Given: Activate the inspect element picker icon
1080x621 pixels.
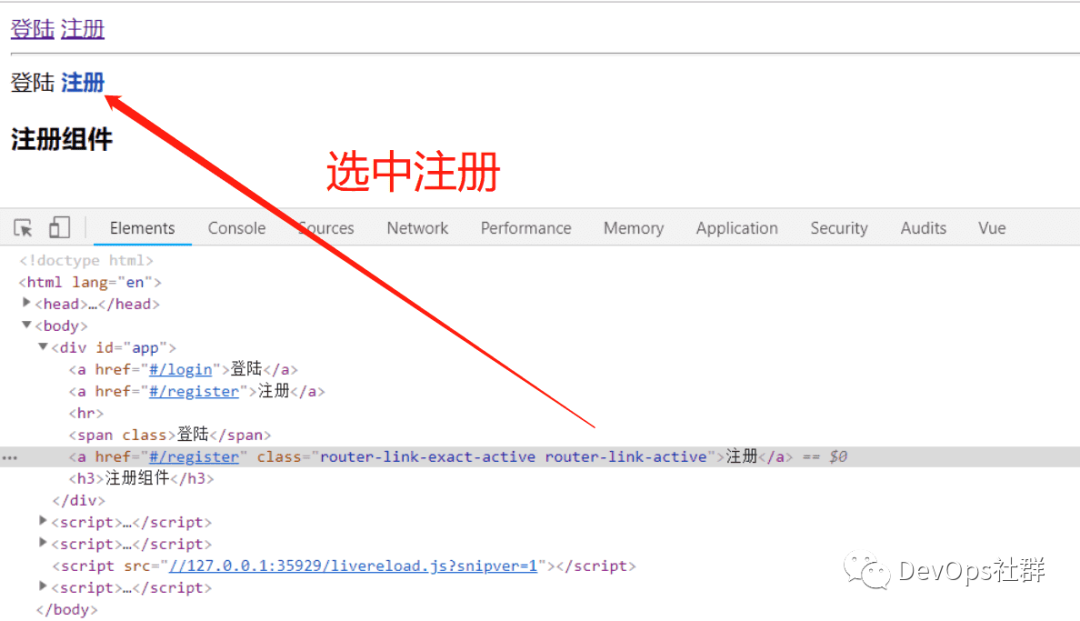Looking at the screenshot, I should click(23, 227).
